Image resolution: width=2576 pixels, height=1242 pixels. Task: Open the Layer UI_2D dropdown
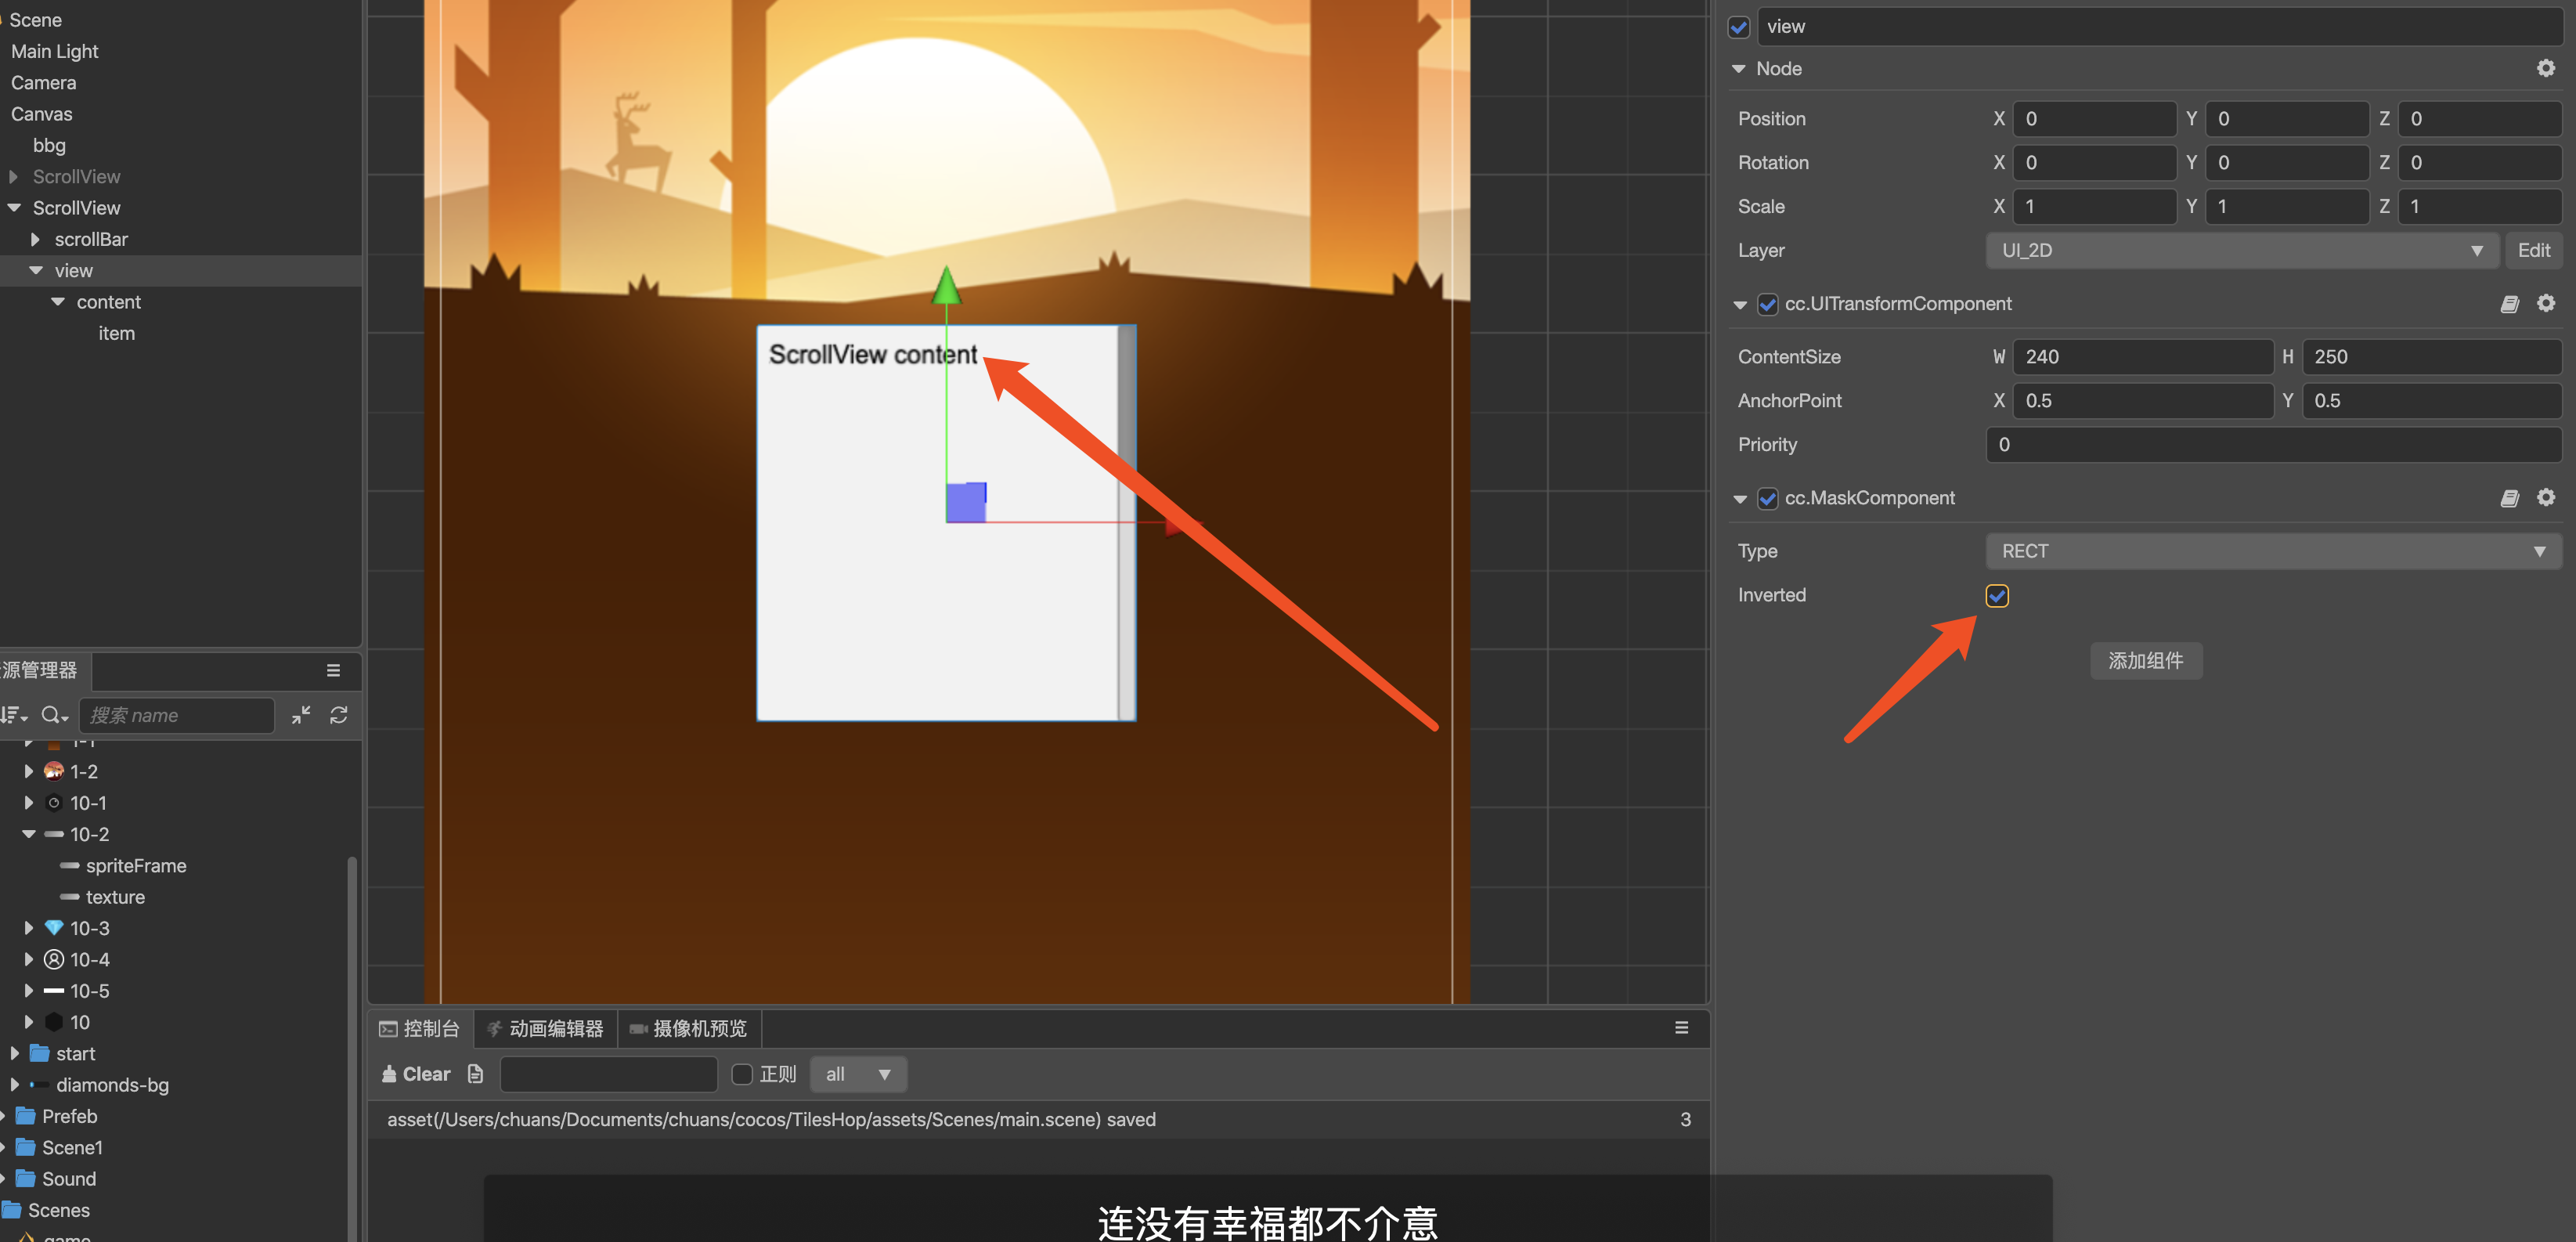2241,251
